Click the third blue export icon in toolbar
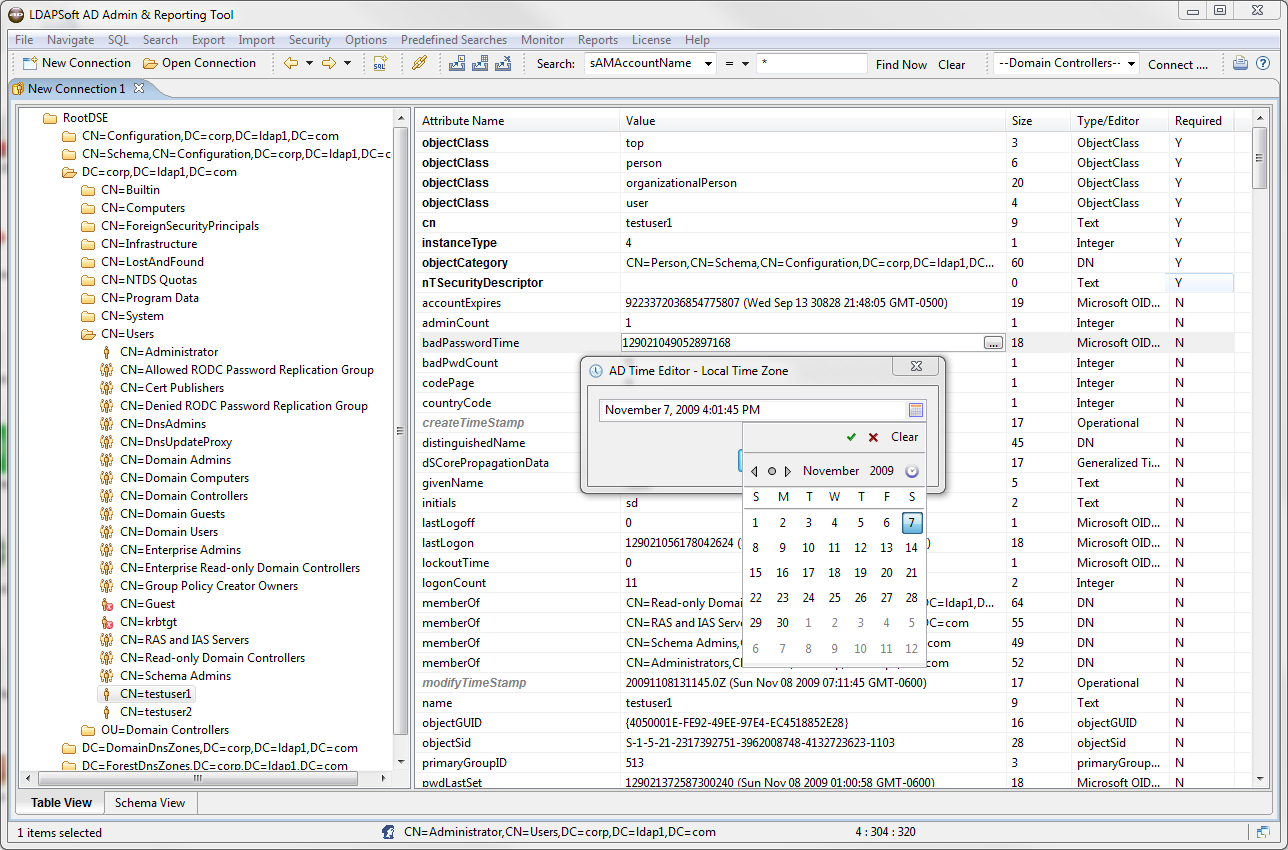 click(502, 63)
